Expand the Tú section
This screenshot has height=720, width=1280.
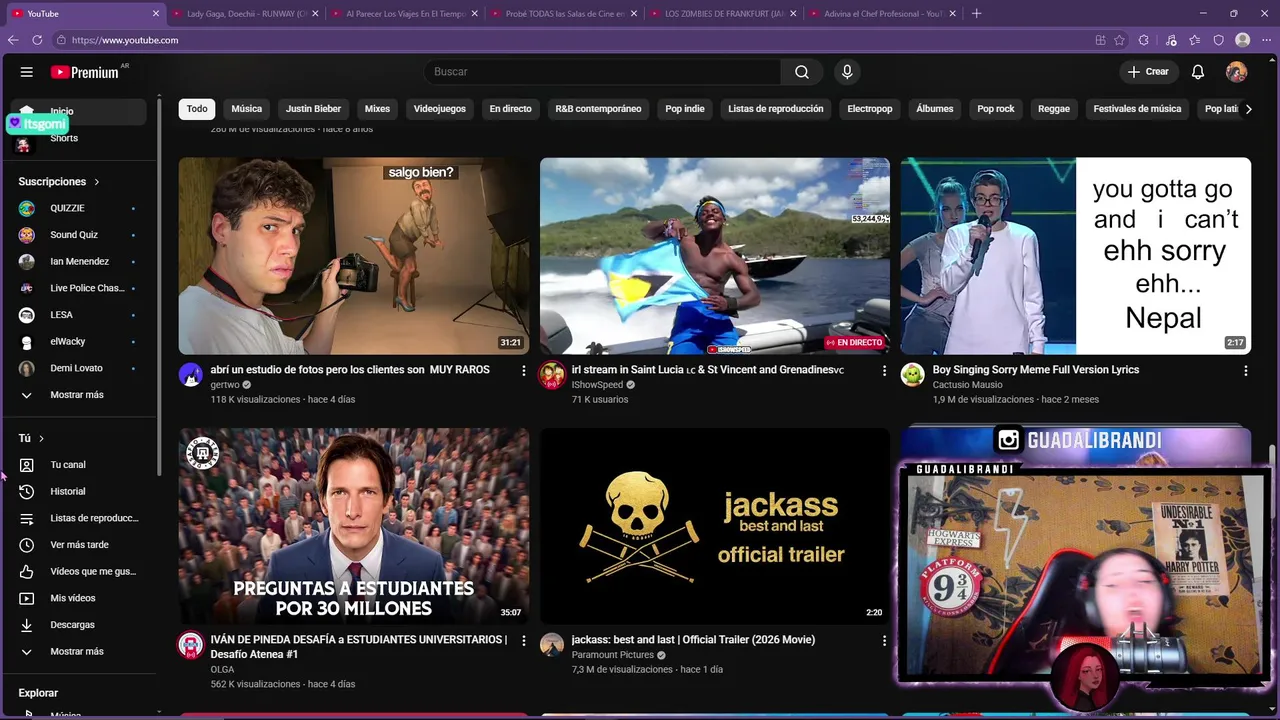(31, 438)
